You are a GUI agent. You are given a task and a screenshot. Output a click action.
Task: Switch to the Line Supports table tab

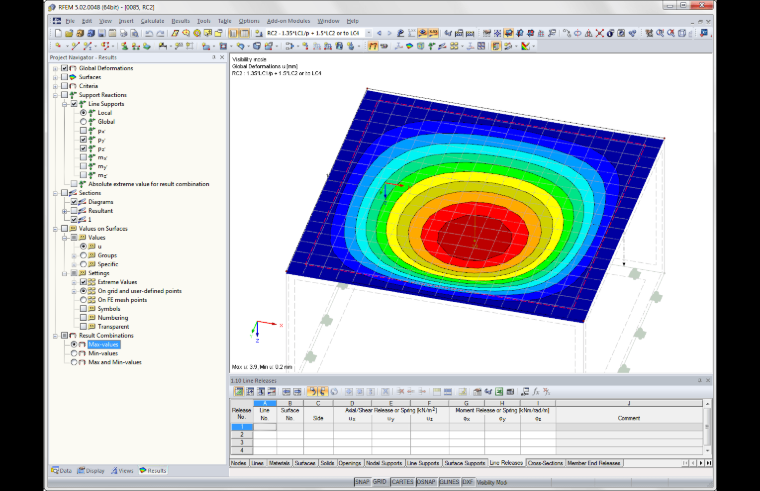(423, 463)
